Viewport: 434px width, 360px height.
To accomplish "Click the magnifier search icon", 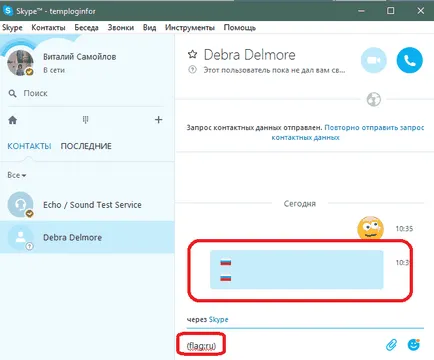I will (x=12, y=93).
